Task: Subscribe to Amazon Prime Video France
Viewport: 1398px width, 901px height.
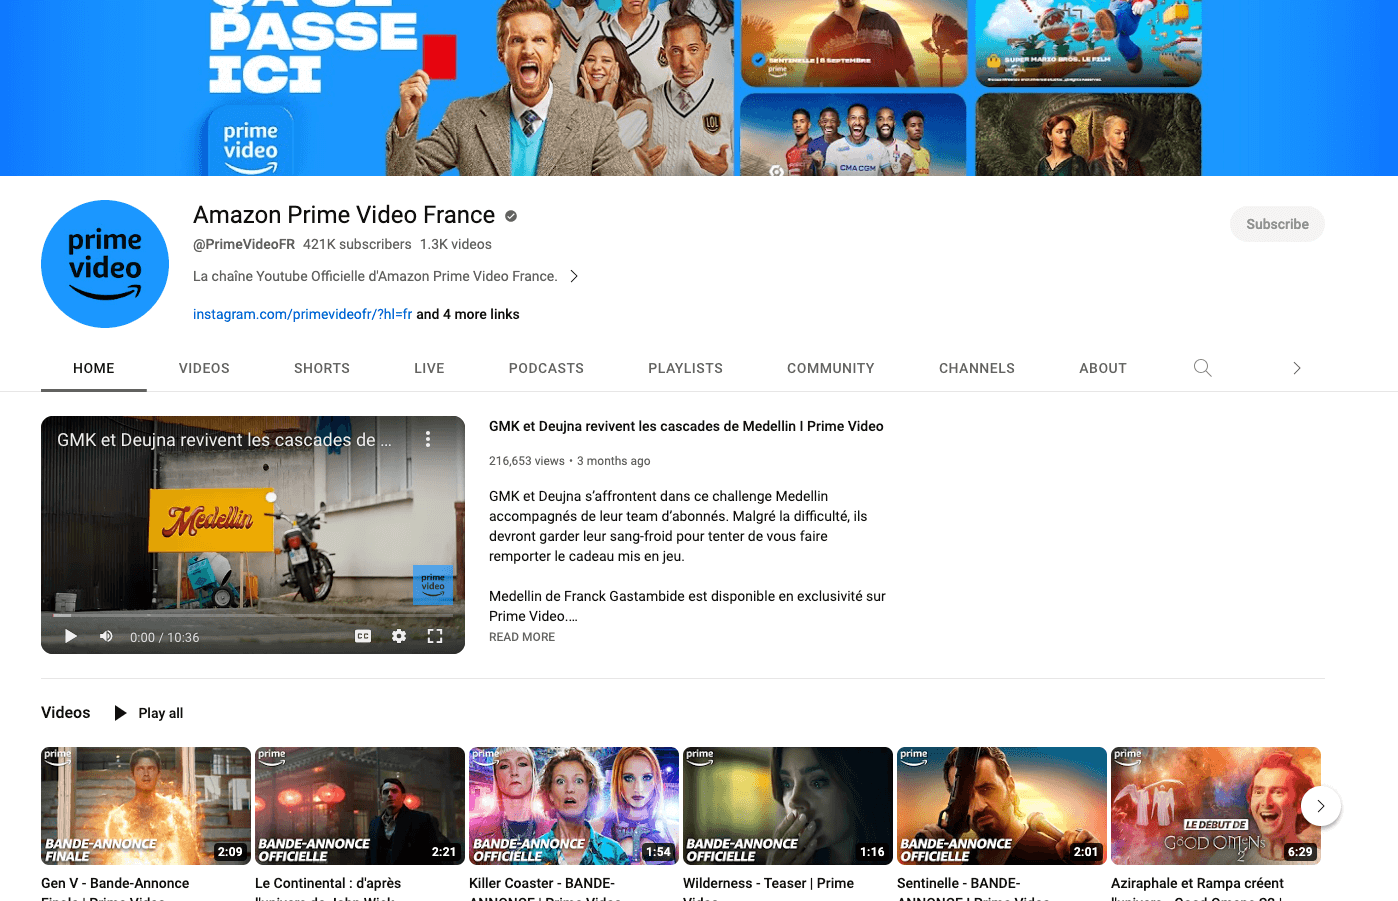Action: point(1277,224)
